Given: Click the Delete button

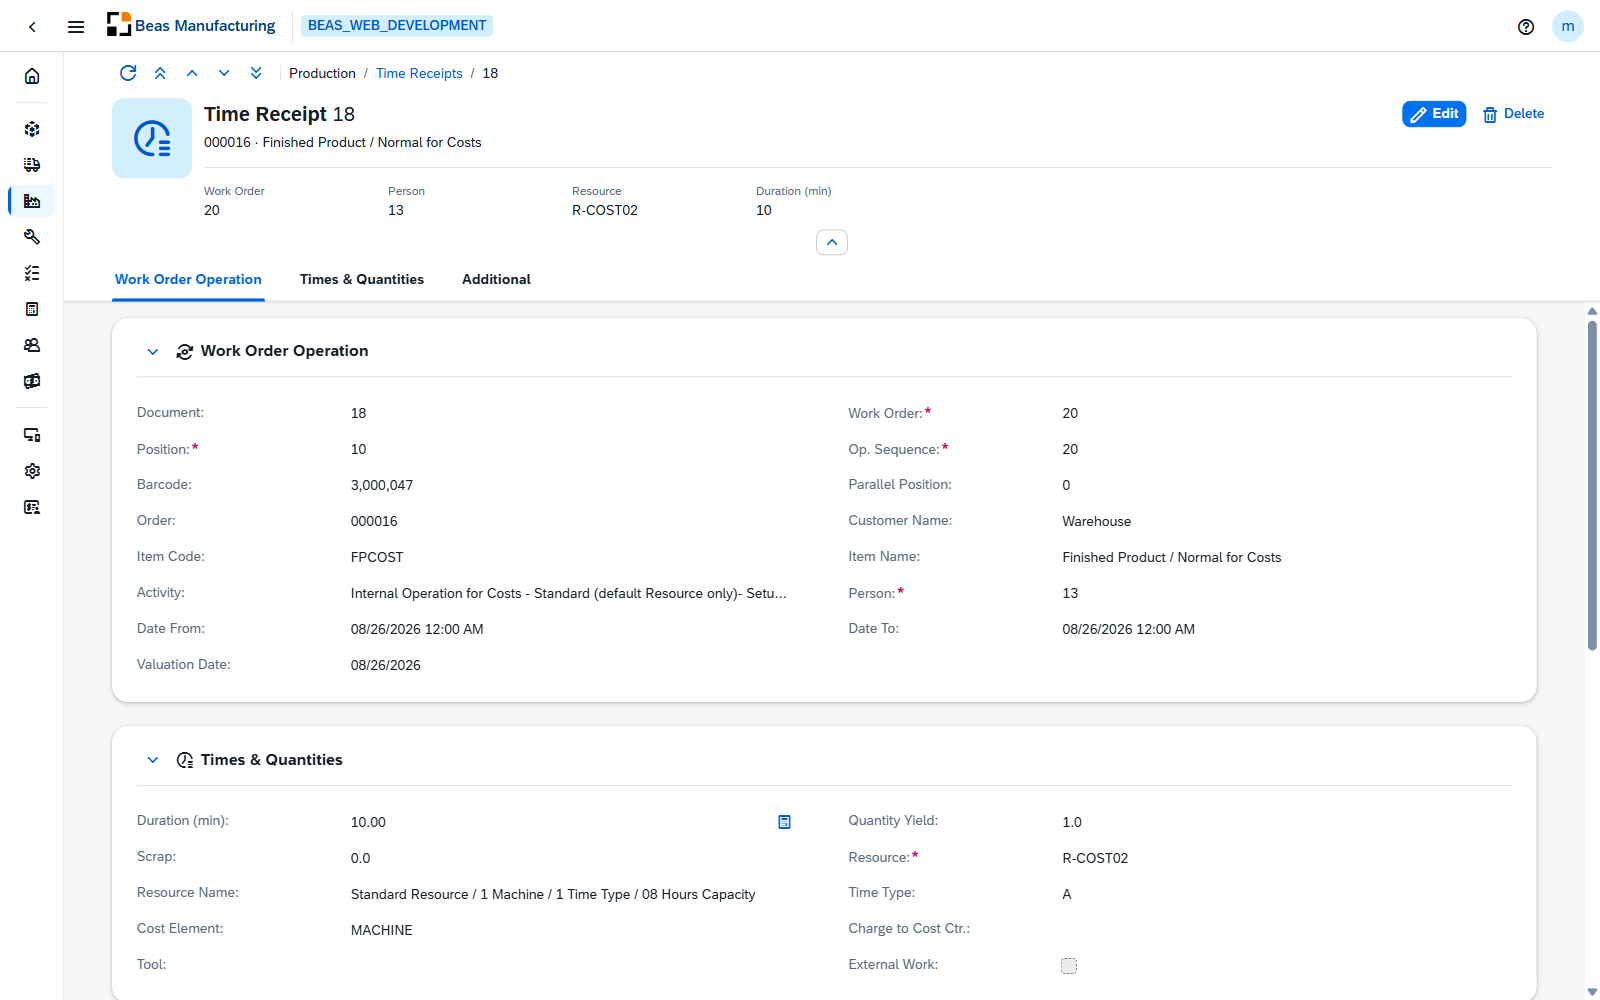Looking at the screenshot, I should pyautogui.click(x=1513, y=114).
